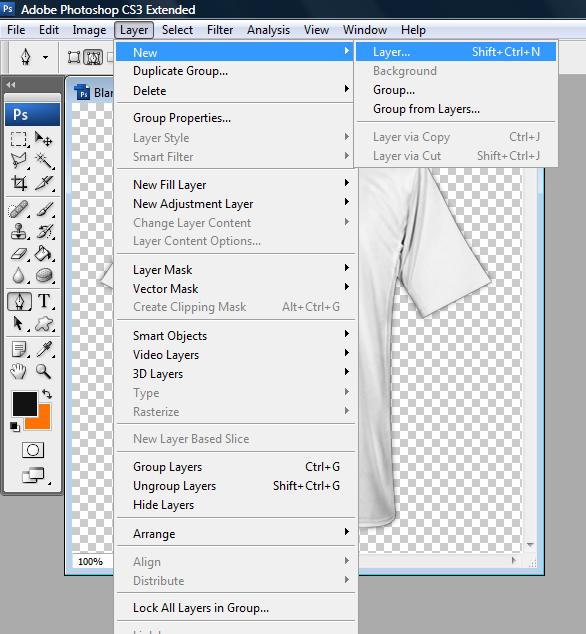
Task: Select the Paint Bucket tool
Action: coord(44,254)
